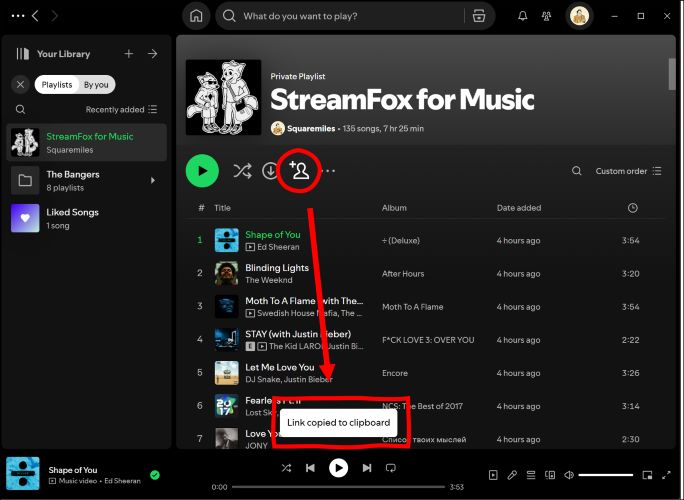Select track Shape of You in list
Screen dimensions: 684x500
pyautogui.click(x=273, y=235)
